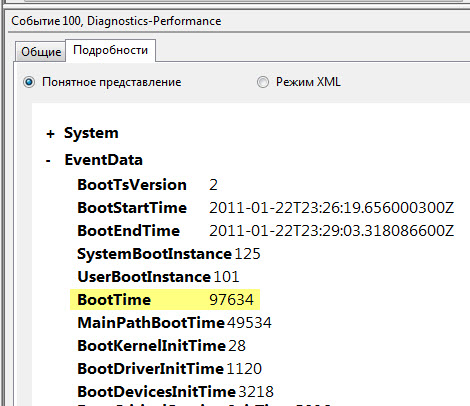Click the BootStartTime label
Image resolution: width=470 pixels, height=406 pixels.
click(132, 208)
